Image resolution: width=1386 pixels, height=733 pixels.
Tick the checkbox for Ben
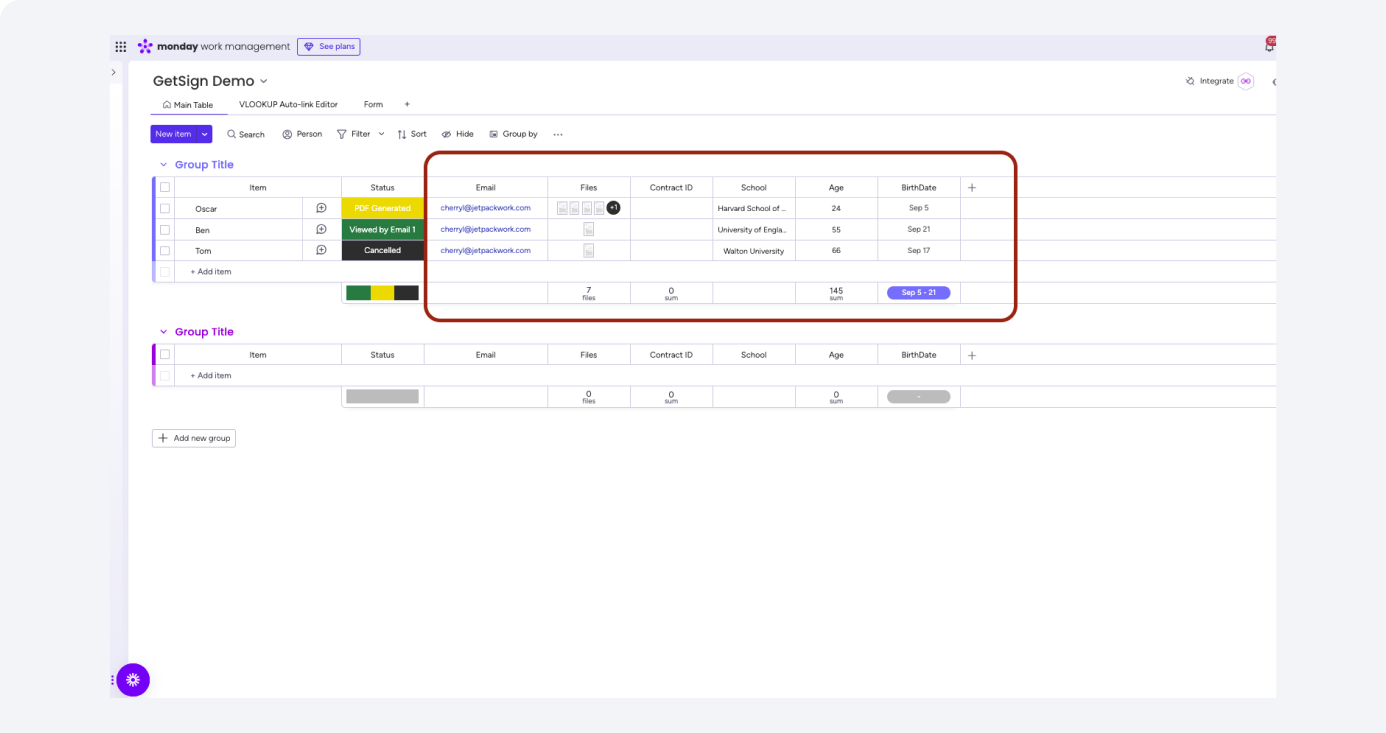[x=165, y=229]
